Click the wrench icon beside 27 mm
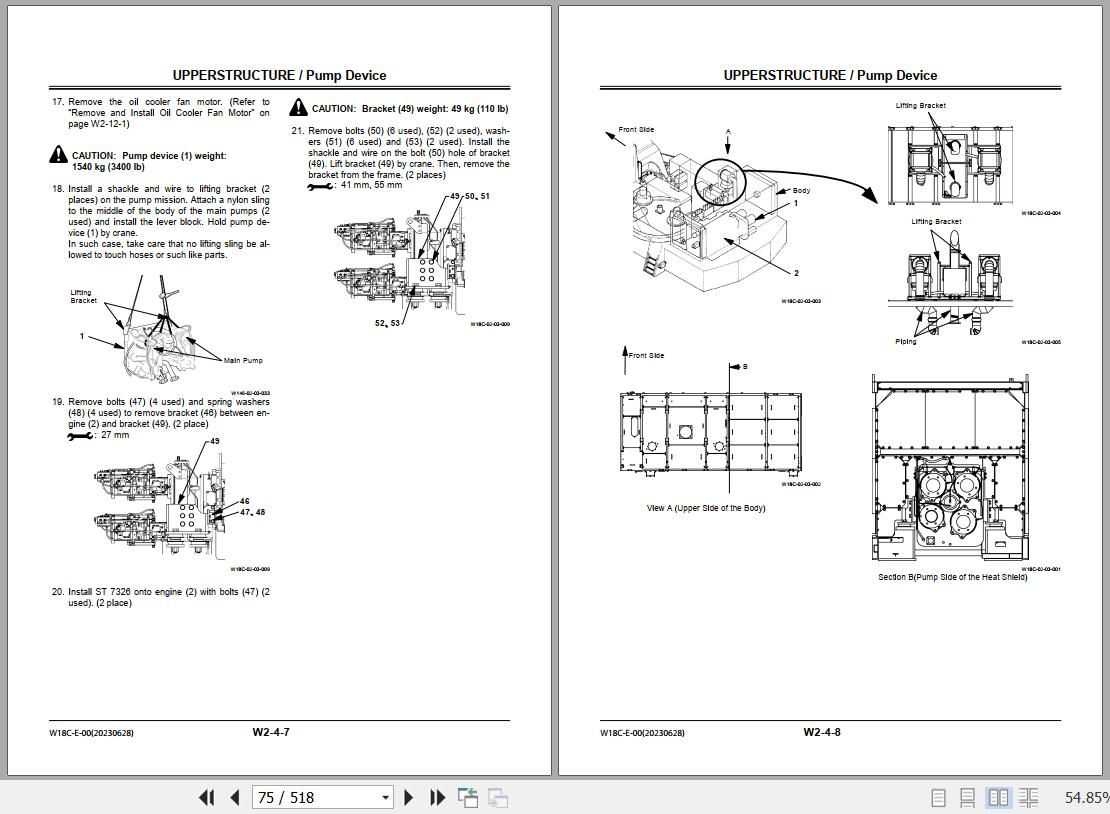This screenshot has height=814, width=1110. coord(80,436)
